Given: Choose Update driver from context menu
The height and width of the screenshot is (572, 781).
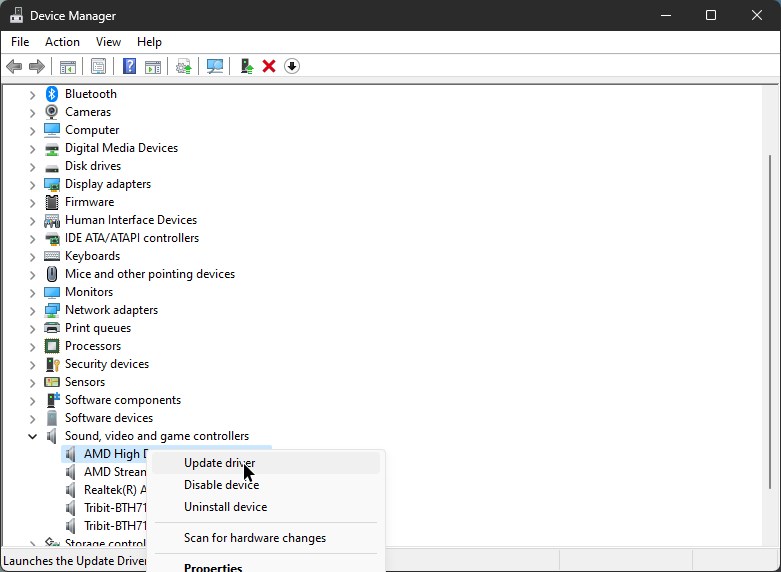Looking at the screenshot, I should (x=266, y=463).
